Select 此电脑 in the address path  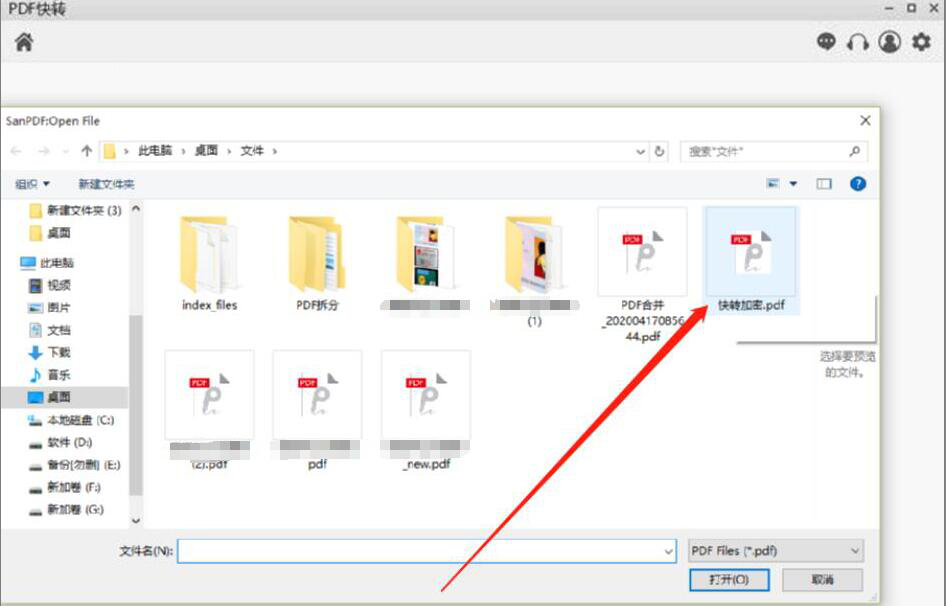155,151
